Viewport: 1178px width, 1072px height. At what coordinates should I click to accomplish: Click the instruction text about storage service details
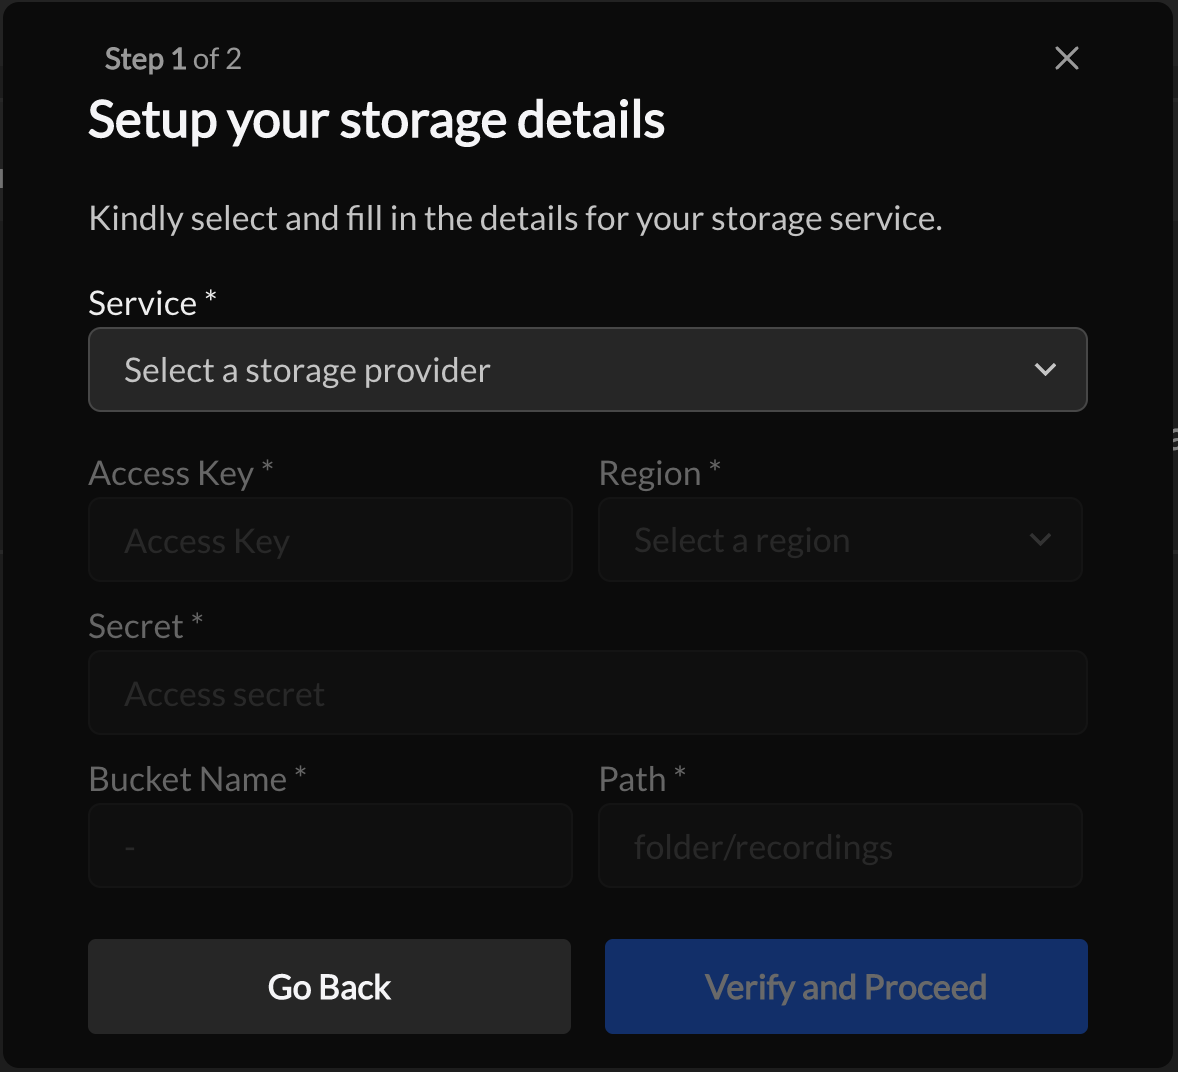[x=516, y=217]
